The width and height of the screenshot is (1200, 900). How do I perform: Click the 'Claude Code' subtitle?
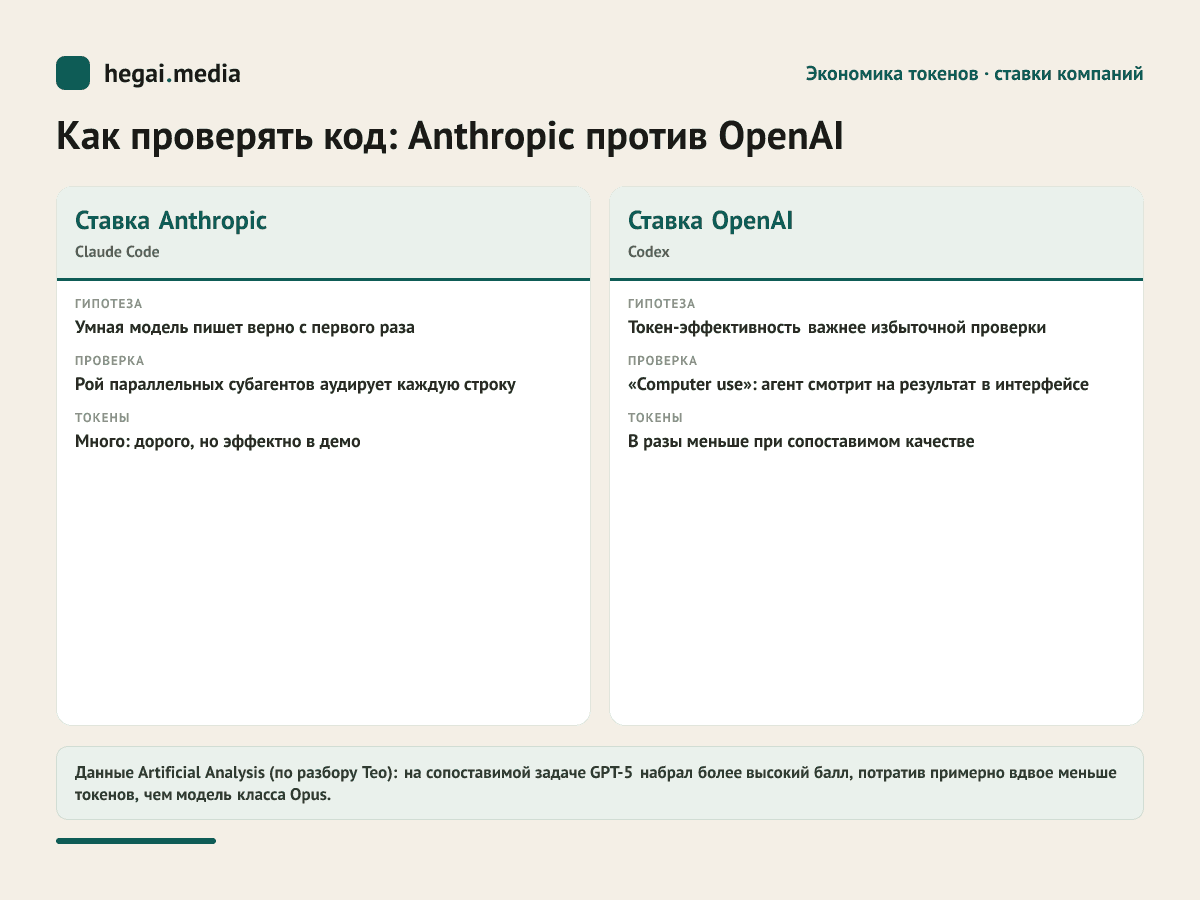(117, 252)
